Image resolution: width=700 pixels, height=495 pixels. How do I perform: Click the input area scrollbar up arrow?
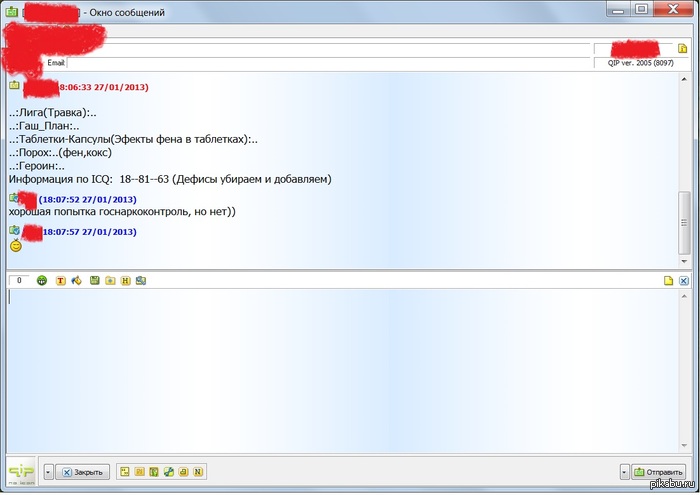(684, 296)
